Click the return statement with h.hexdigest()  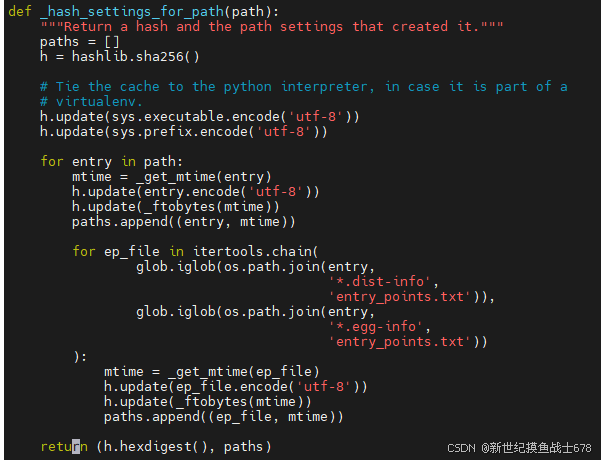point(156,447)
